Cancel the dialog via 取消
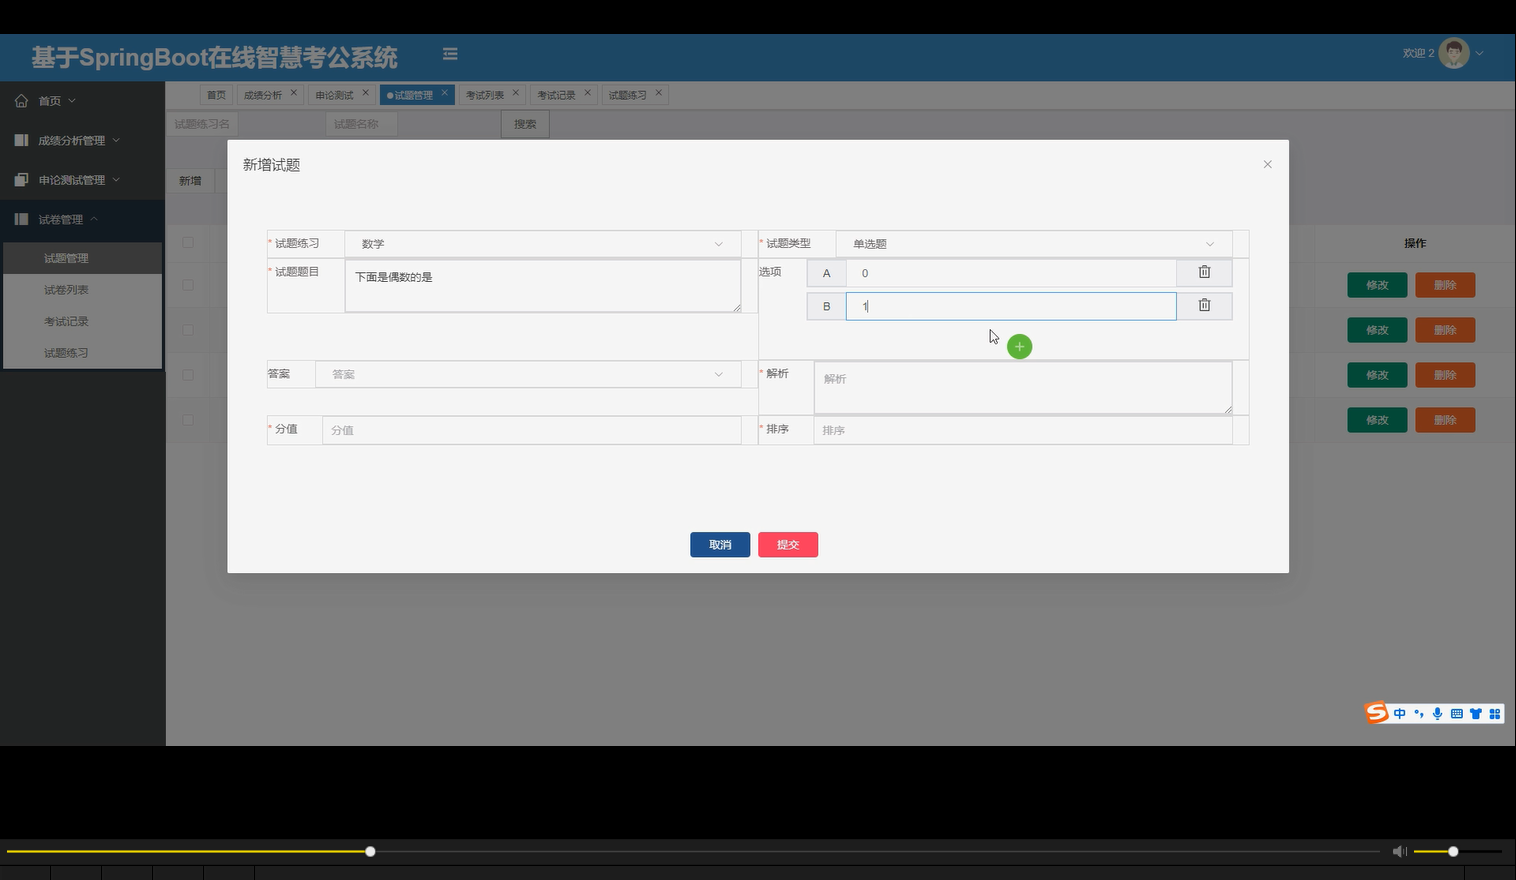The image size is (1516, 880). click(x=719, y=544)
